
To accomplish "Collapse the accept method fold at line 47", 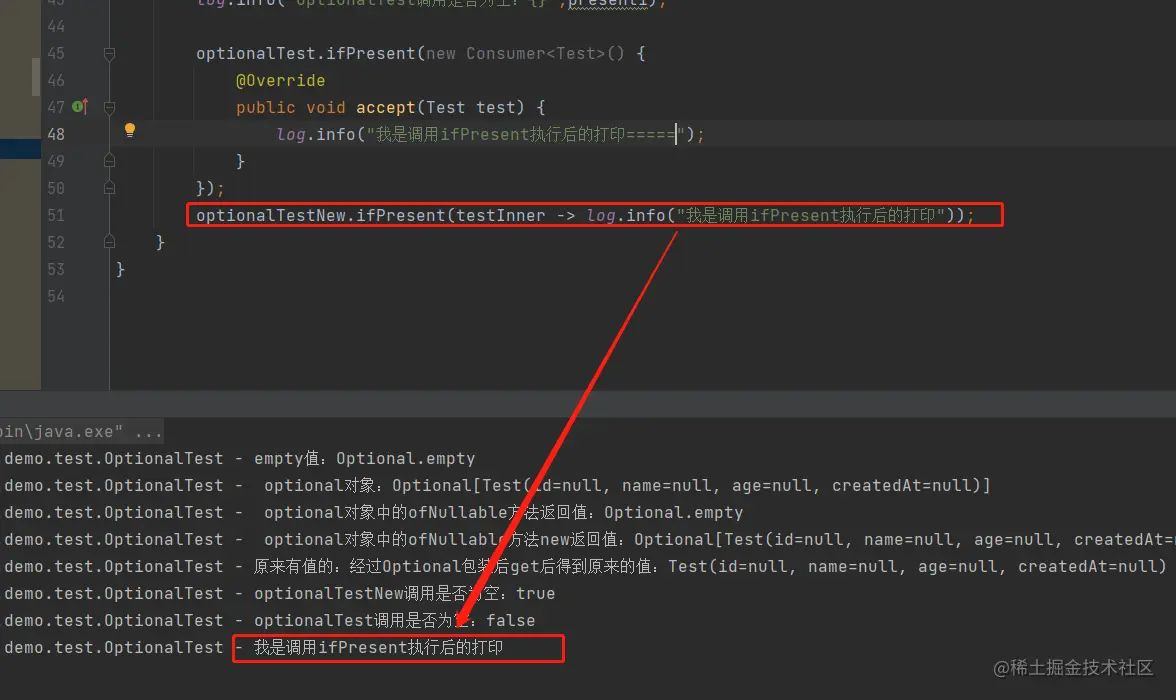I will pos(110,107).
